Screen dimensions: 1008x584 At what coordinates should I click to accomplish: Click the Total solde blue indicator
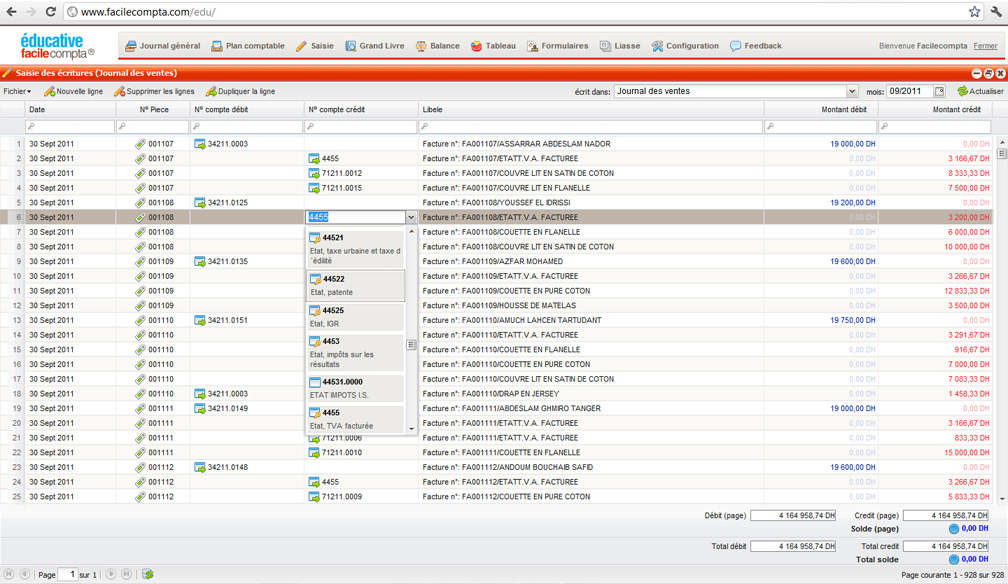point(954,560)
